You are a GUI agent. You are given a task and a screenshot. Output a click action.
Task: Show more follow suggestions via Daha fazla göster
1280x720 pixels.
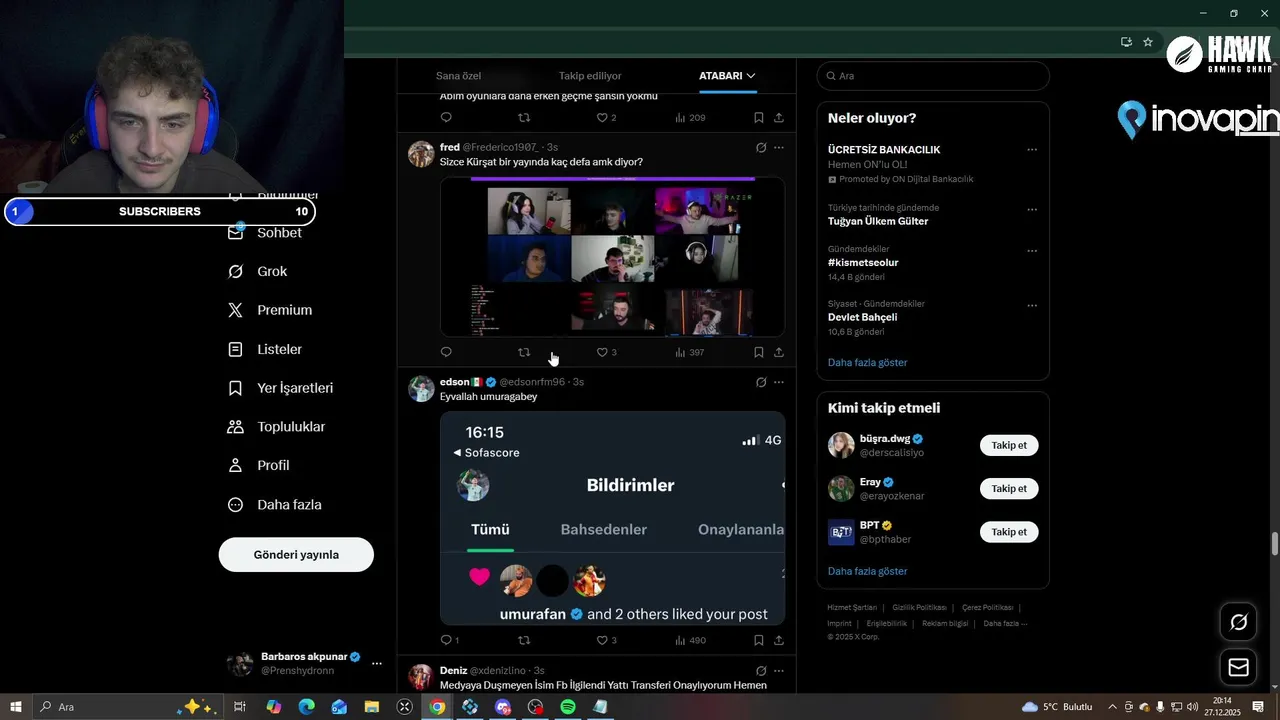867,571
